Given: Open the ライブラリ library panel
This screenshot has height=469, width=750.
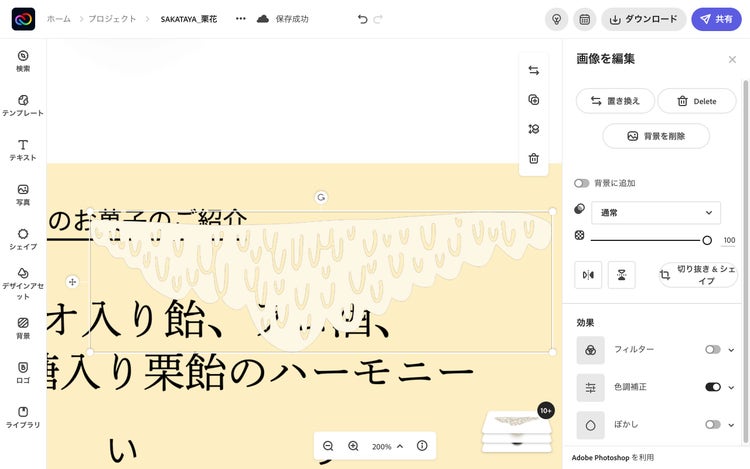Looking at the screenshot, I should [23, 417].
